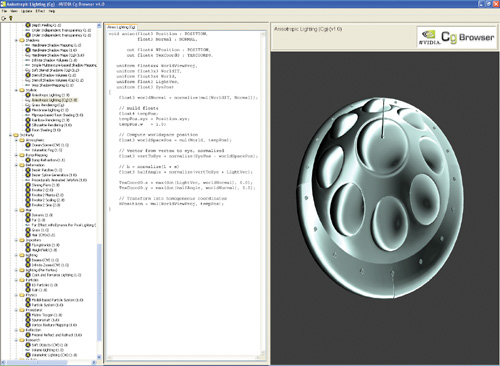Click the Membrane Lighting icon
The width and height of the screenshot is (500, 366).
click(28, 110)
